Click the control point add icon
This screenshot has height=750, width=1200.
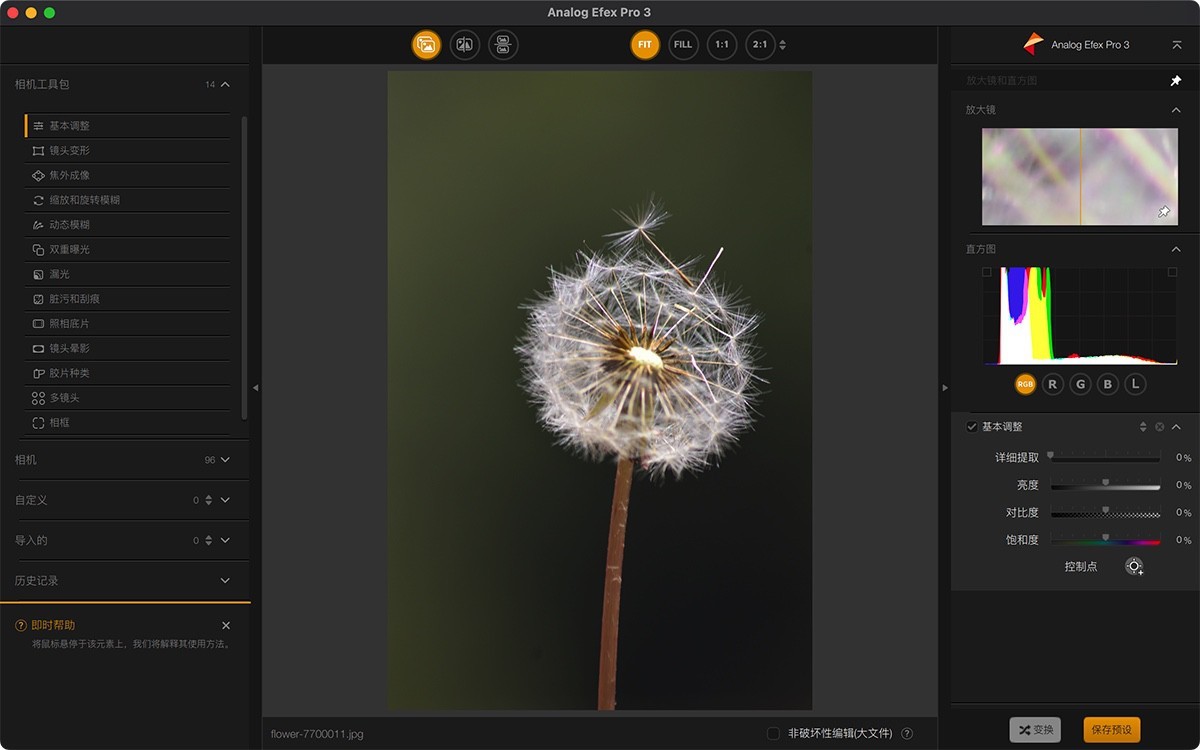click(1134, 567)
